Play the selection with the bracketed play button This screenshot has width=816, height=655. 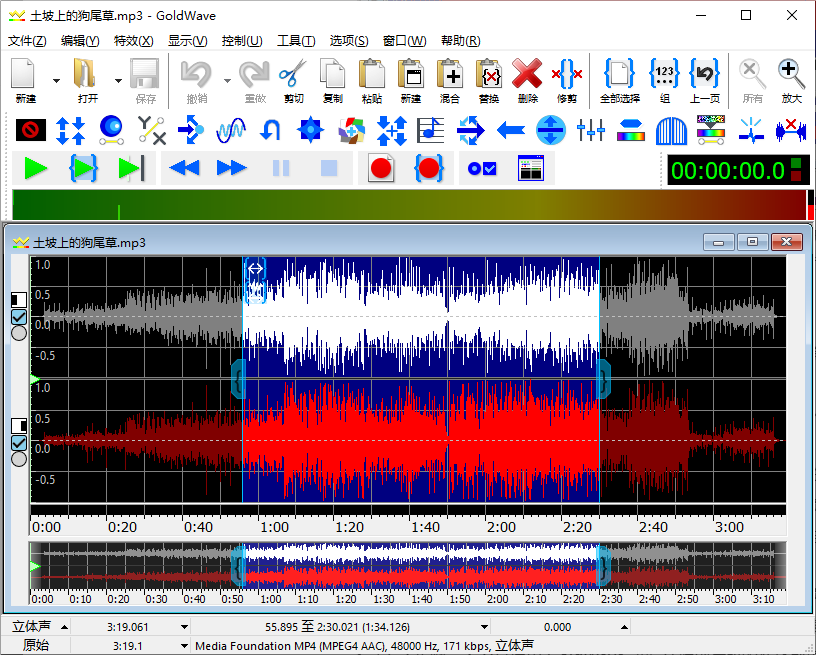pos(83,169)
